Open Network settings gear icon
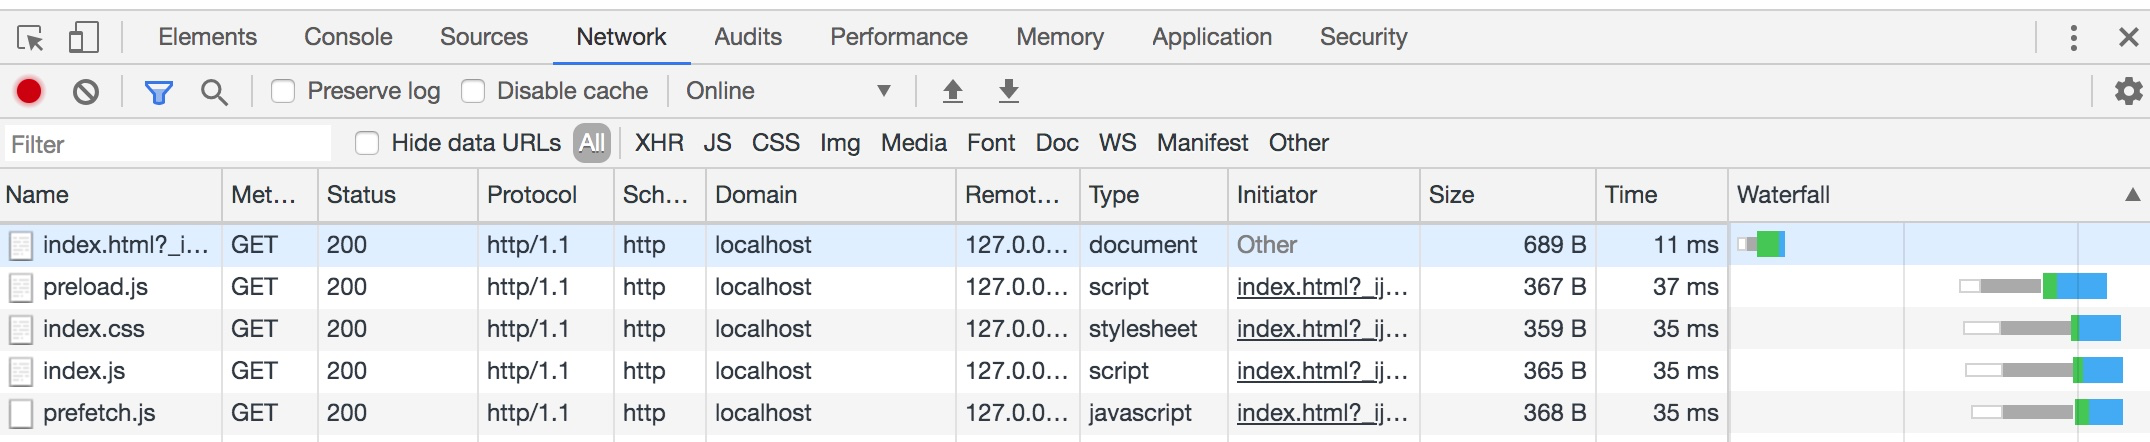 (2128, 91)
